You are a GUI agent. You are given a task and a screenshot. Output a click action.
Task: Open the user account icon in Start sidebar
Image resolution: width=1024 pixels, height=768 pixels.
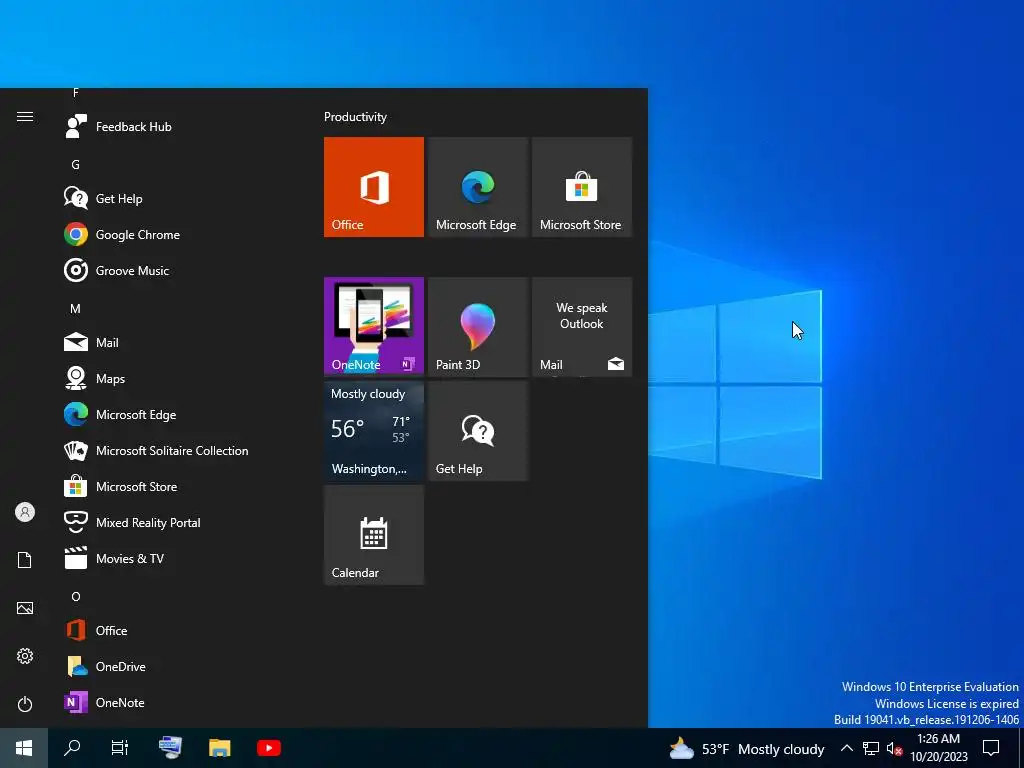[25, 512]
